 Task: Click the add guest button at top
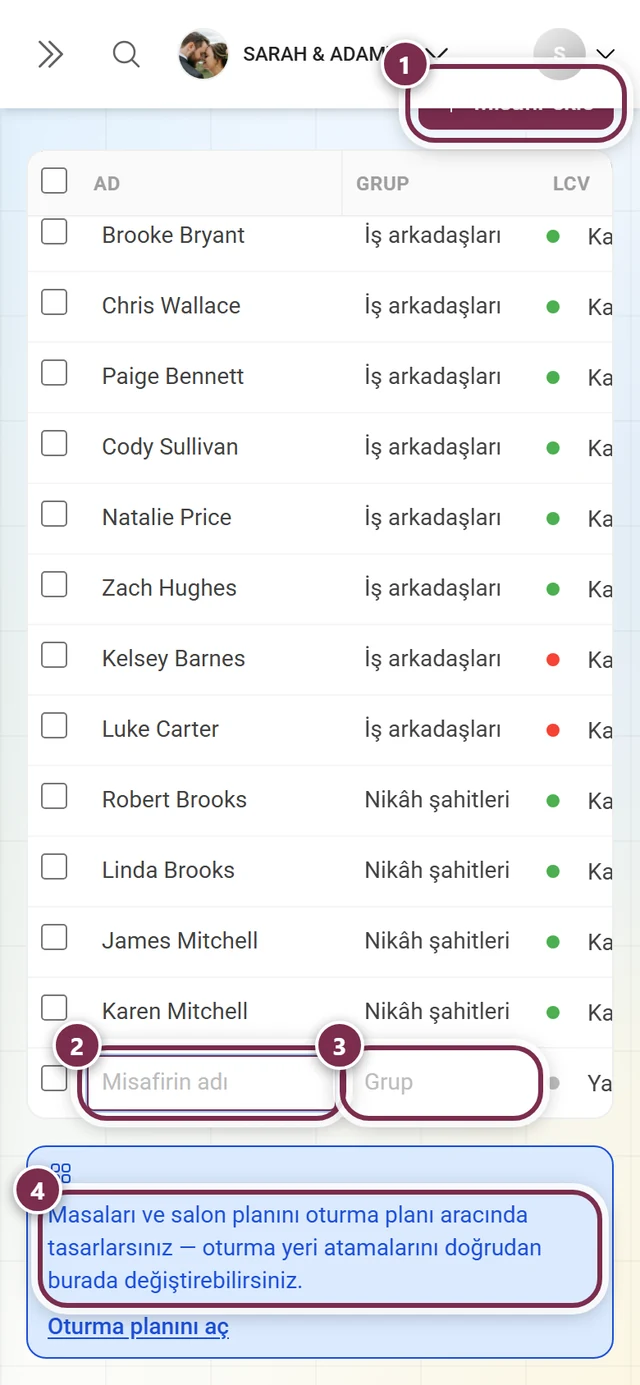[x=516, y=104]
